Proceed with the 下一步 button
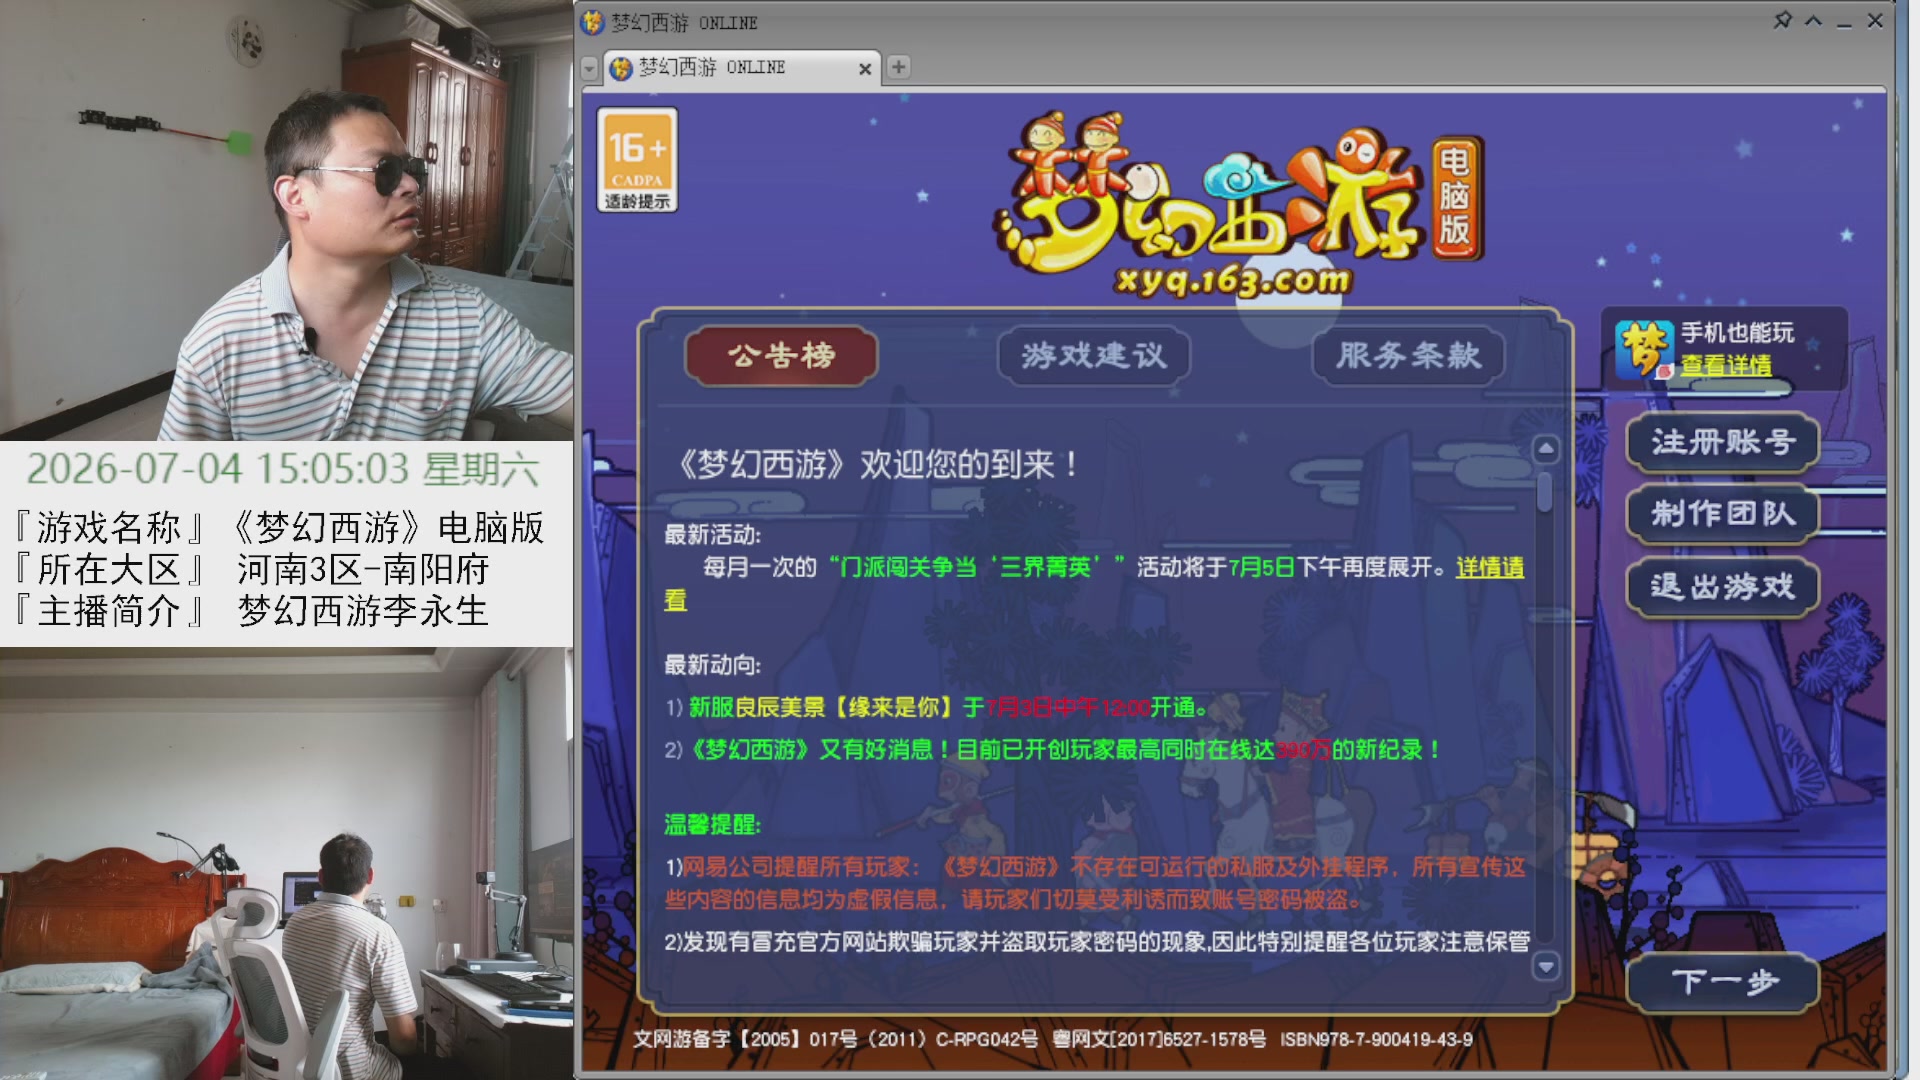This screenshot has height=1080, width=1920. click(1723, 982)
